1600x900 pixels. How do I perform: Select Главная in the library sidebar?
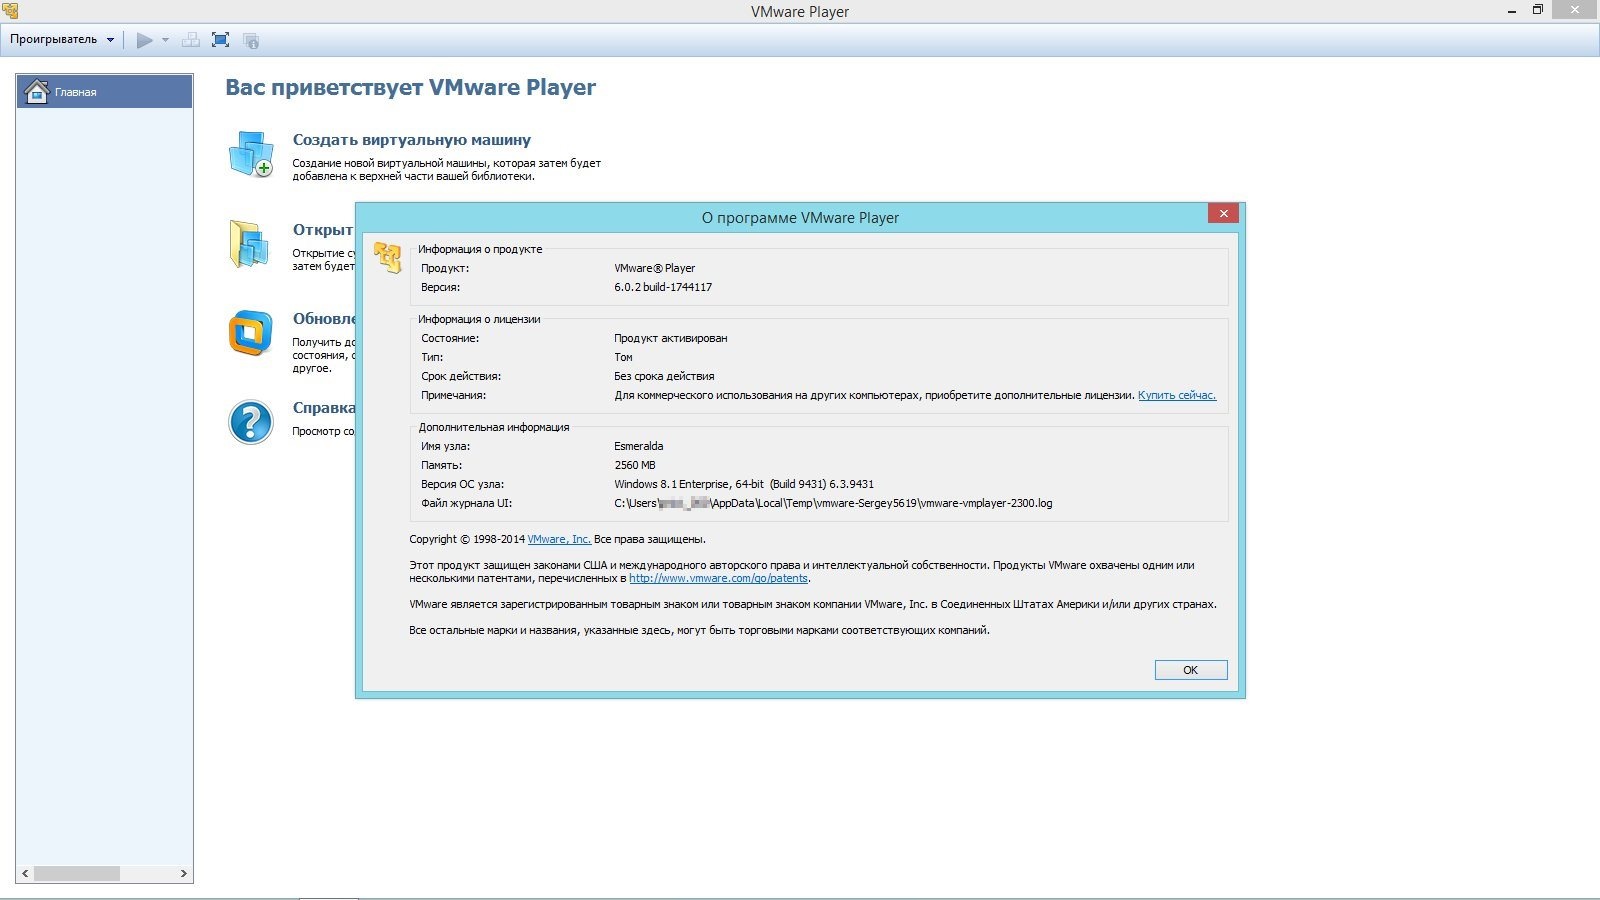coord(104,92)
